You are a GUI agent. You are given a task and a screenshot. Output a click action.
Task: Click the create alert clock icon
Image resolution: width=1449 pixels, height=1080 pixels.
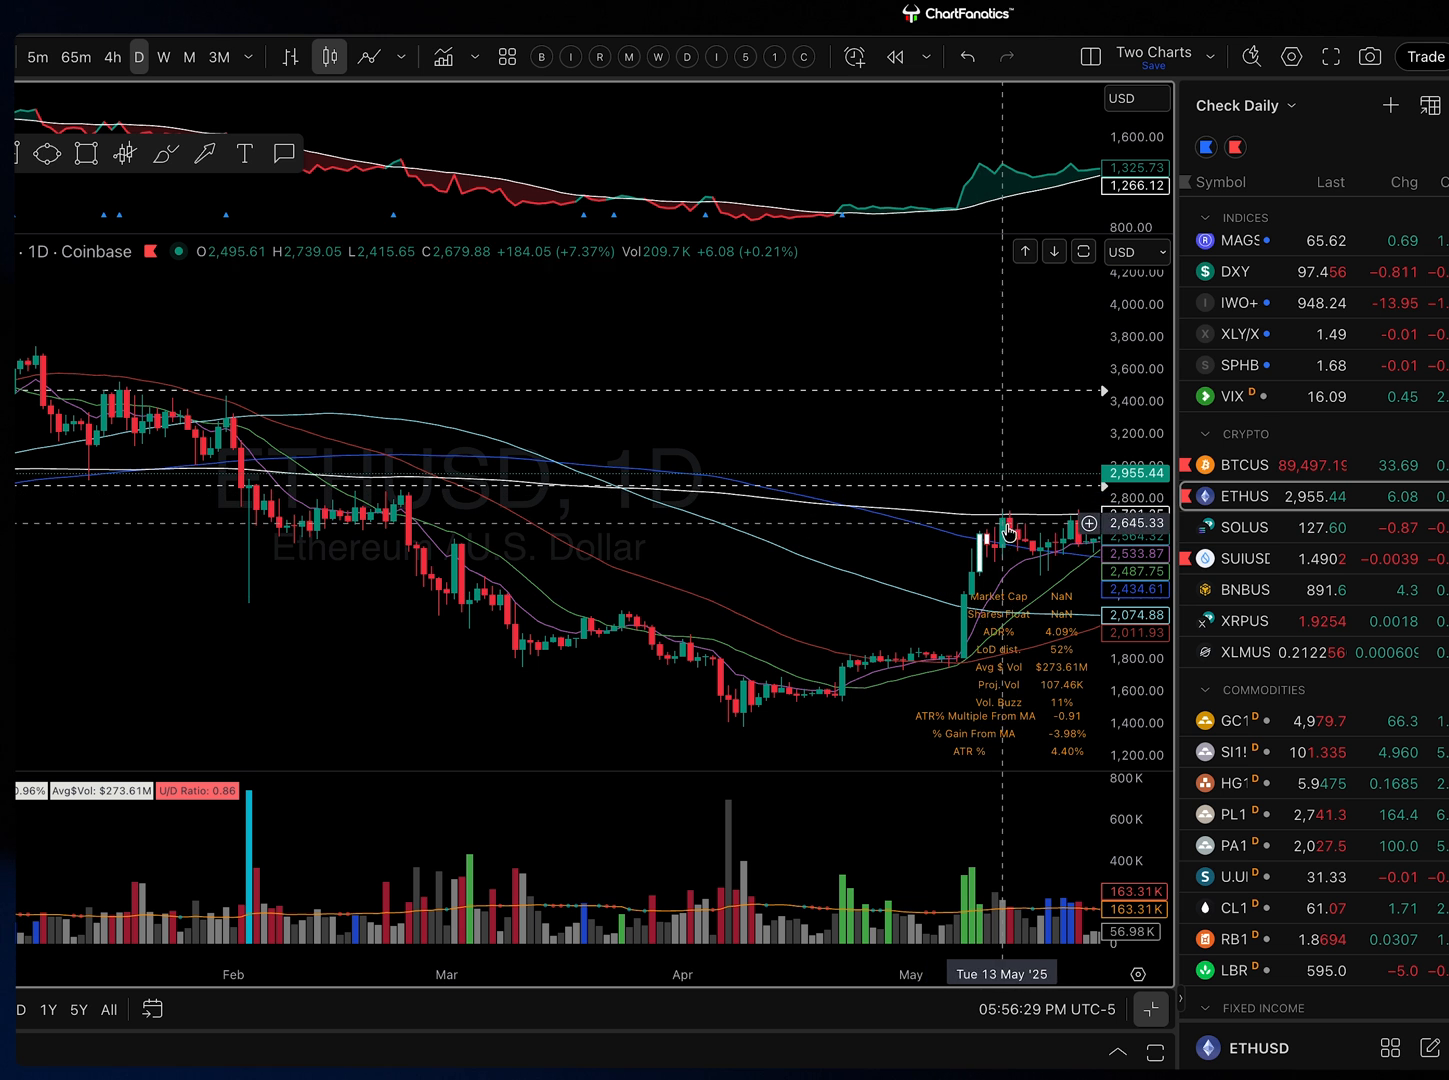click(854, 57)
